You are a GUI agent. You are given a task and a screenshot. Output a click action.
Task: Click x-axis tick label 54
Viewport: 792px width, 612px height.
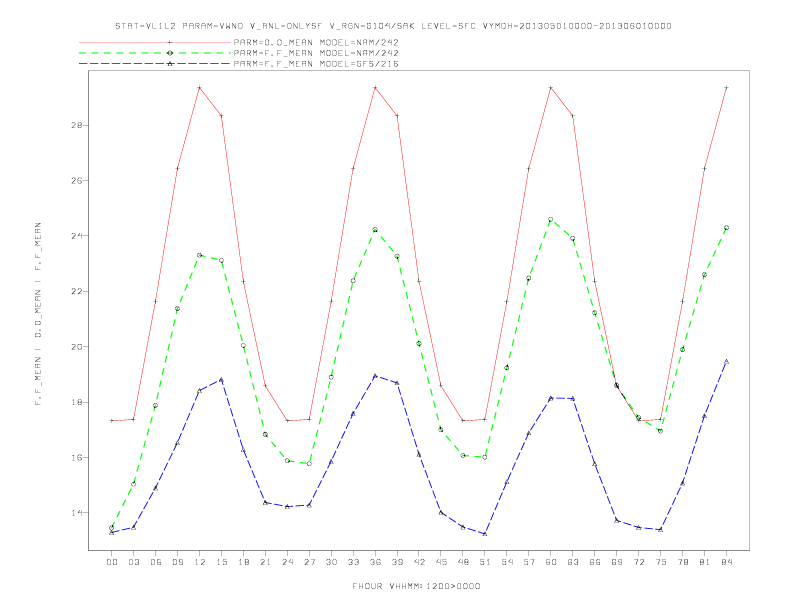click(x=507, y=562)
